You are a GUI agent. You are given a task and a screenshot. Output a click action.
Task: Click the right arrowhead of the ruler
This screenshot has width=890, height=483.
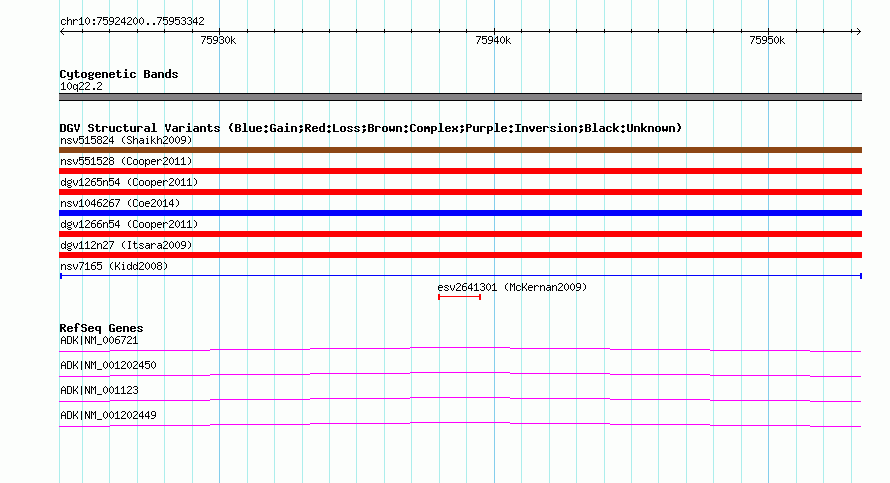tap(858, 32)
